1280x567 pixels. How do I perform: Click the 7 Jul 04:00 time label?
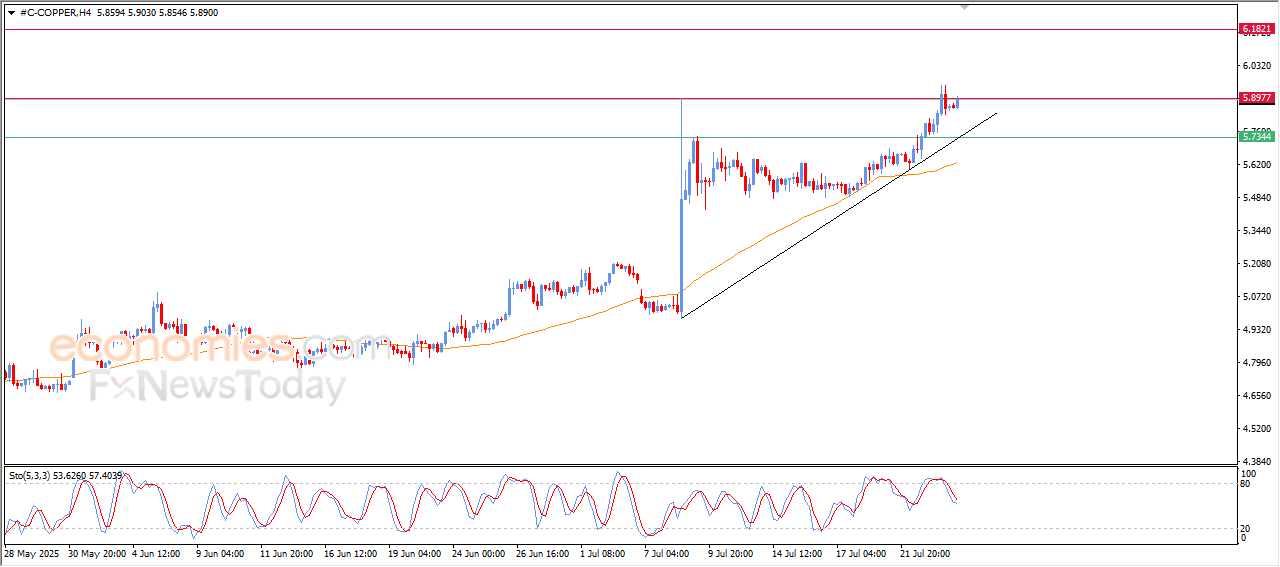[669, 553]
